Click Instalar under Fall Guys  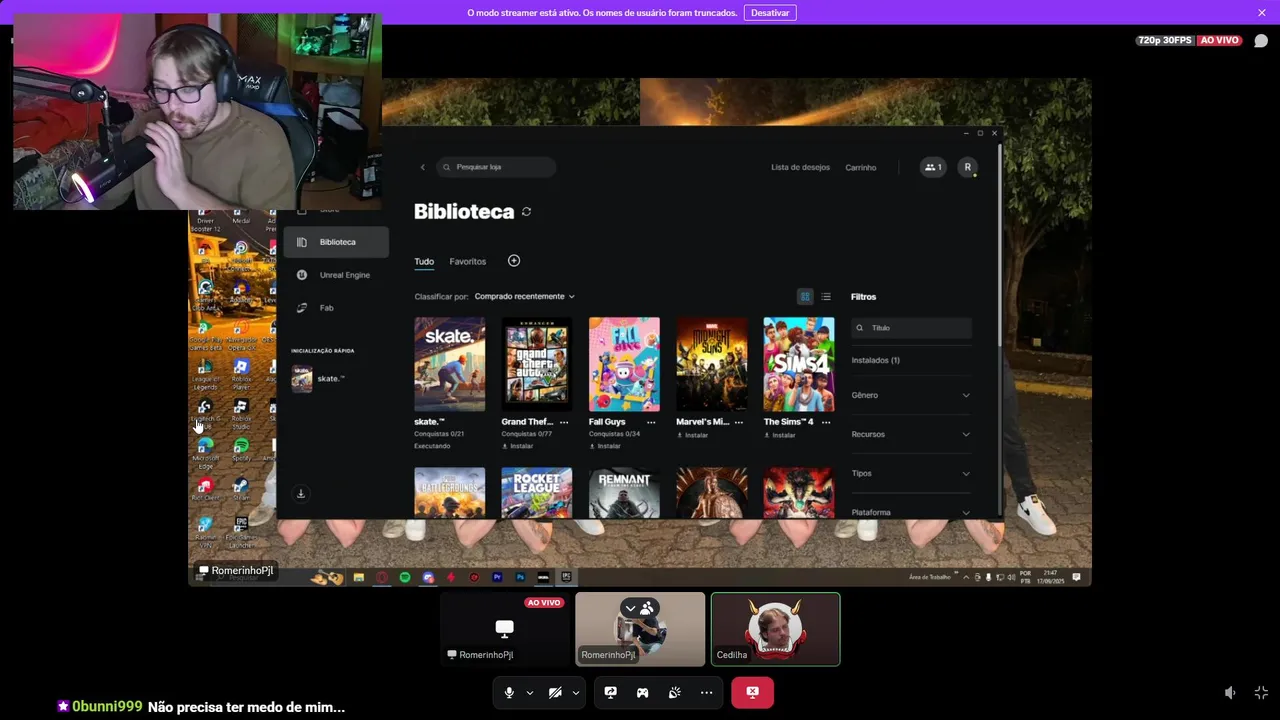point(605,446)
